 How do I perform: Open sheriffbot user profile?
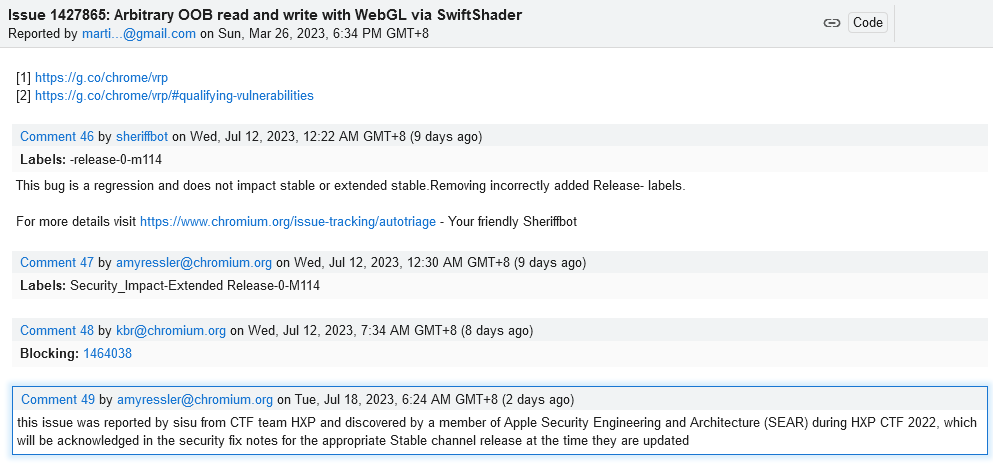(x=142, y=136)
